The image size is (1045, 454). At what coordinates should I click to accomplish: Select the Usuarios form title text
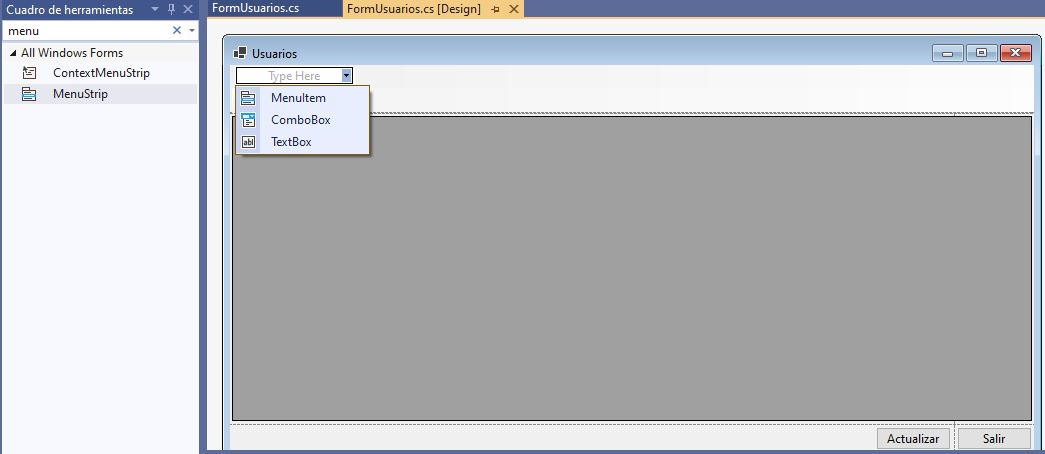(275, 54)
